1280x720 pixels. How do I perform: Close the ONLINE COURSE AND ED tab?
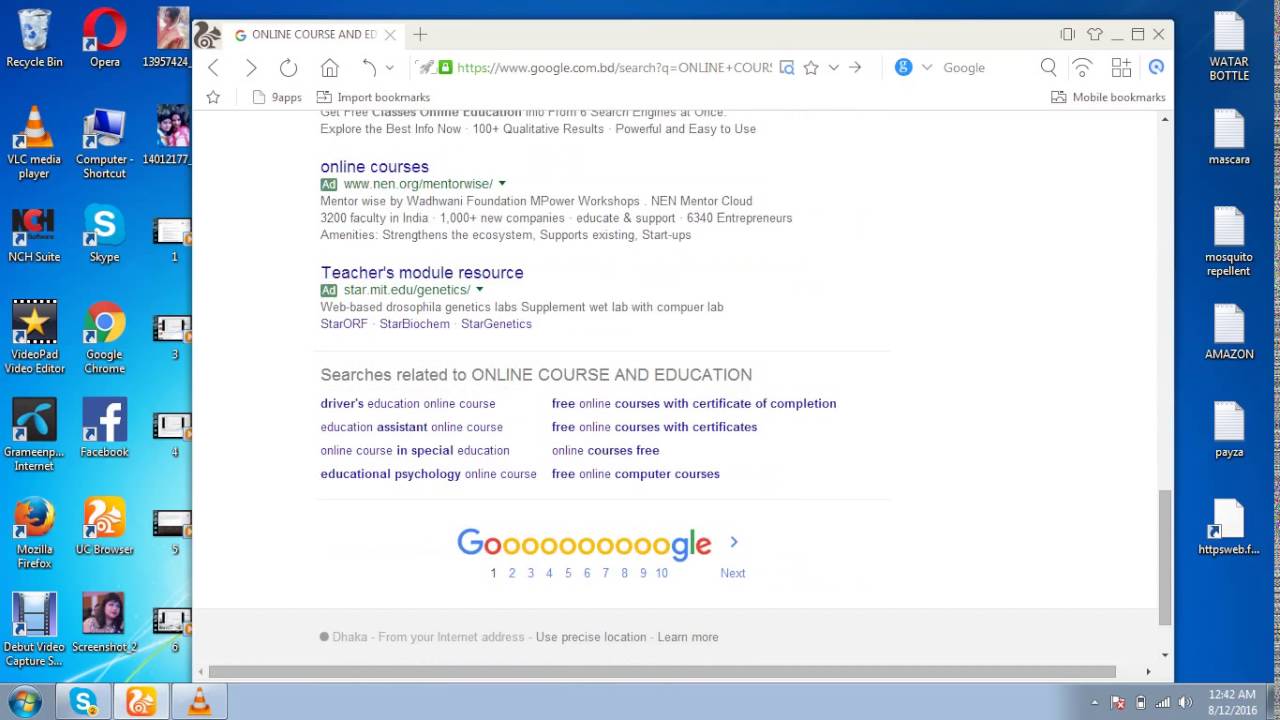point(390,34)
